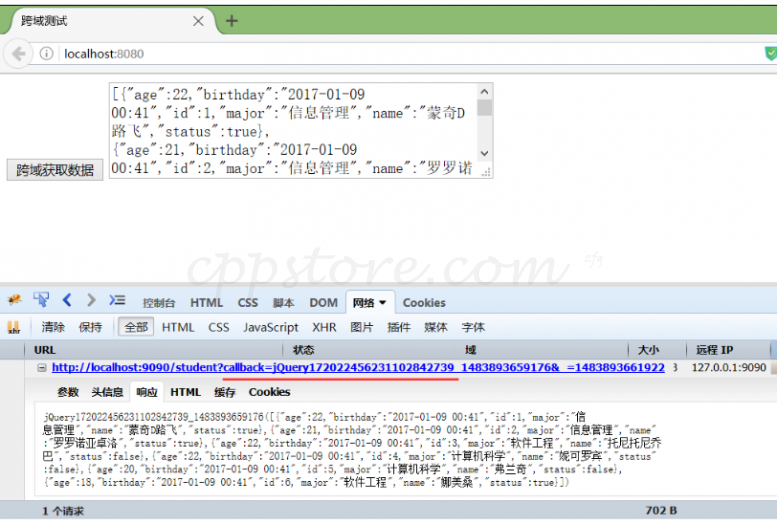Select the 全部 filter toggle
This screenshot has height=524, width=777.
coord(136,327)
